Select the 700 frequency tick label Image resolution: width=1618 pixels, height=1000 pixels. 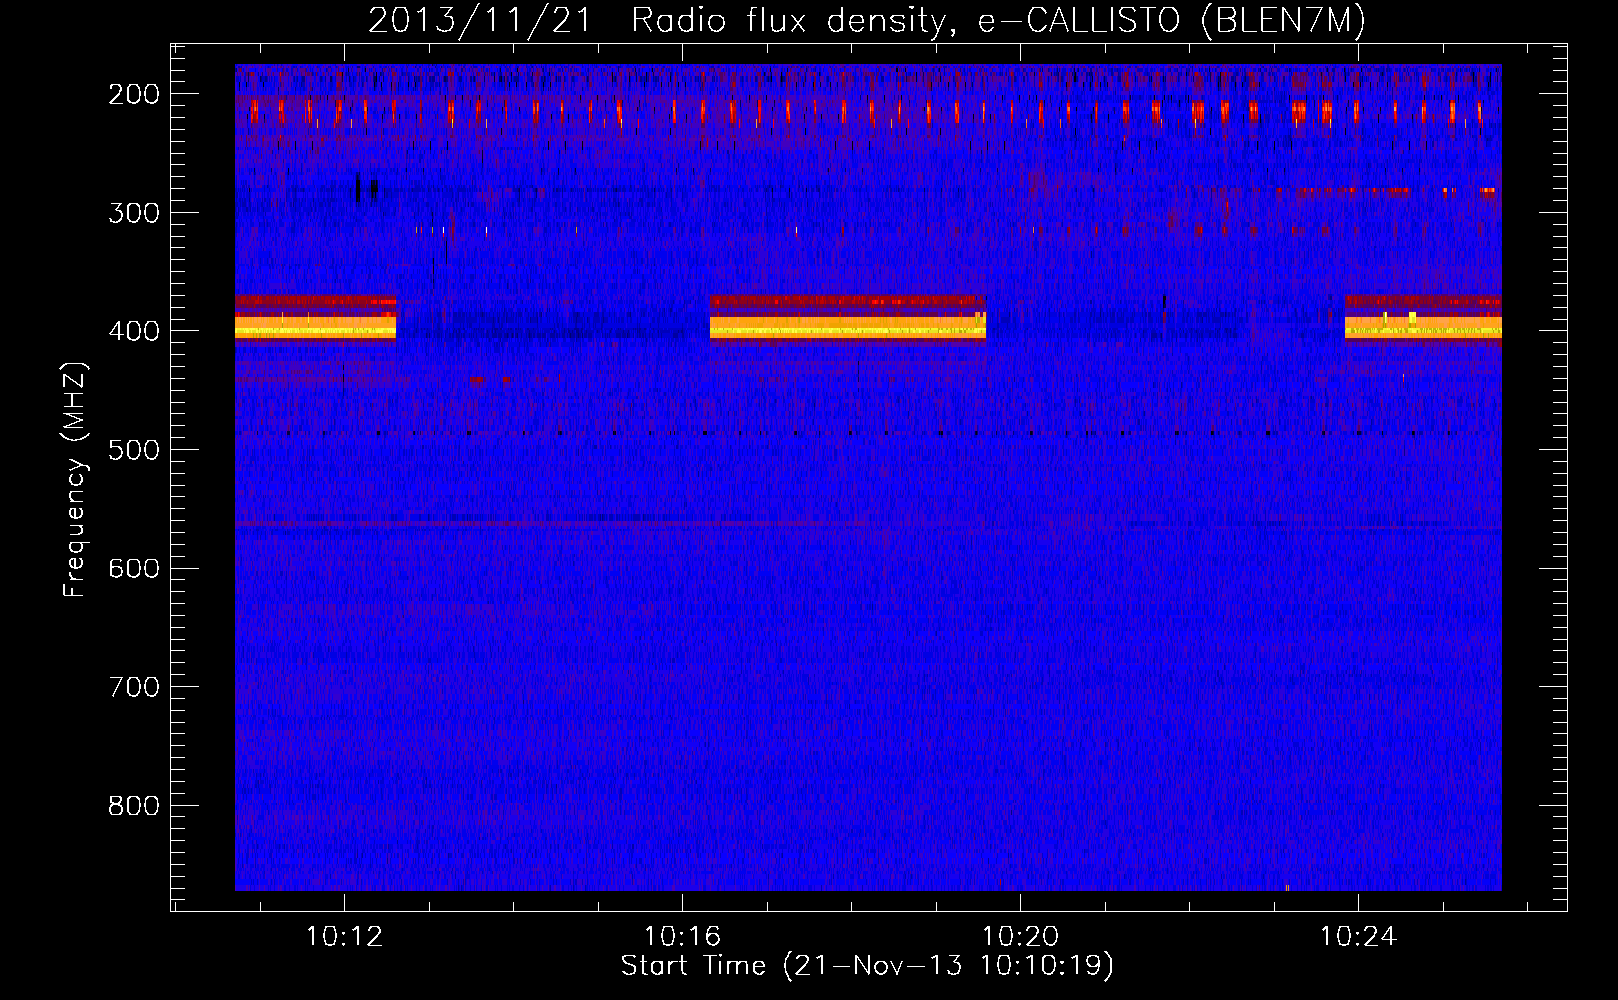(134, 687)
